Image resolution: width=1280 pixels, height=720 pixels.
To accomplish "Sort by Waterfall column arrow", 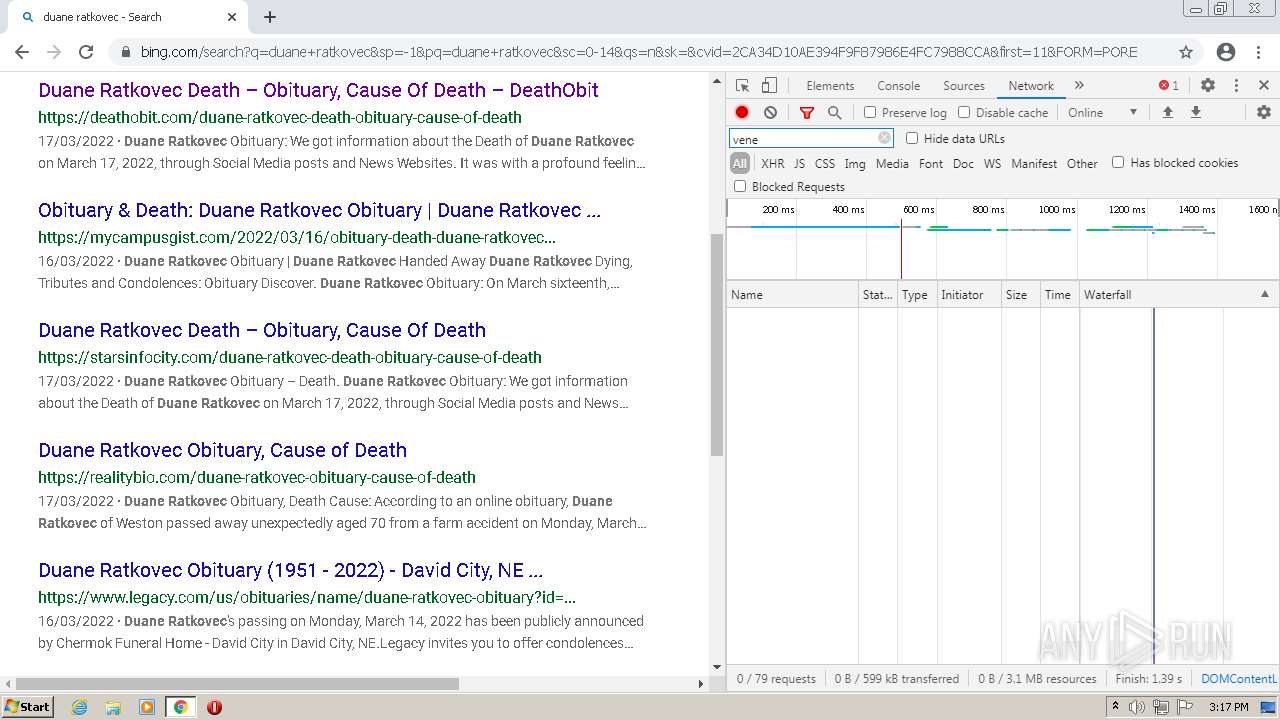I will click(x=1264, y=294).
